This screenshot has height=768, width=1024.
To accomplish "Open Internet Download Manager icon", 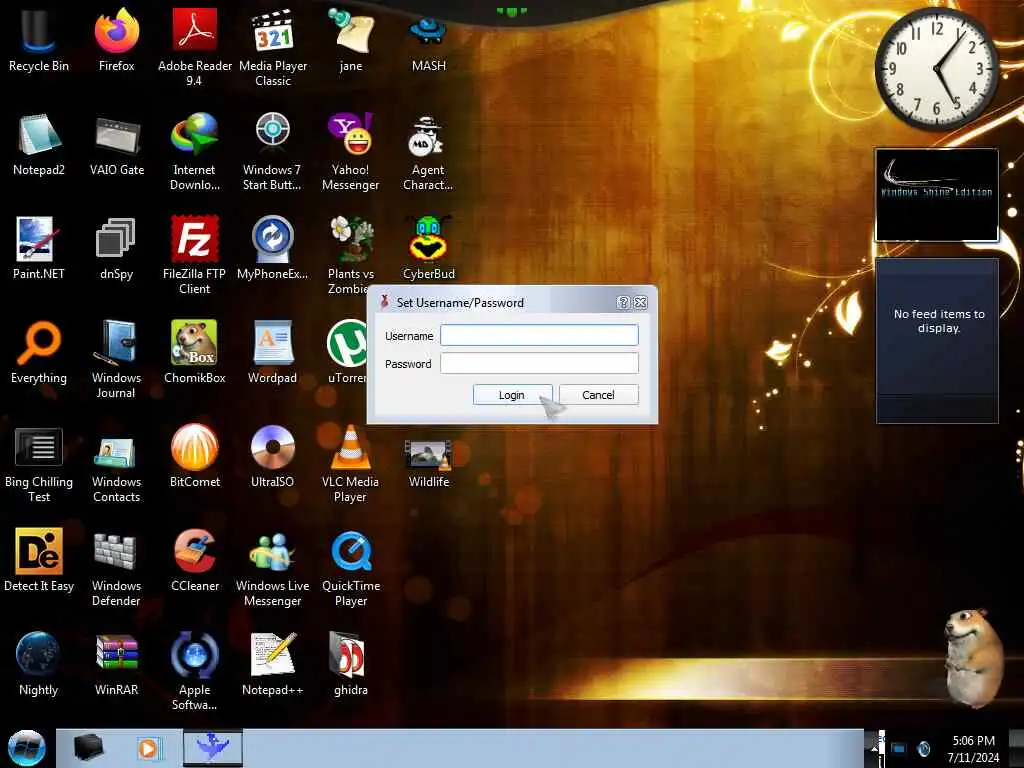I will (x=195, y=152).
